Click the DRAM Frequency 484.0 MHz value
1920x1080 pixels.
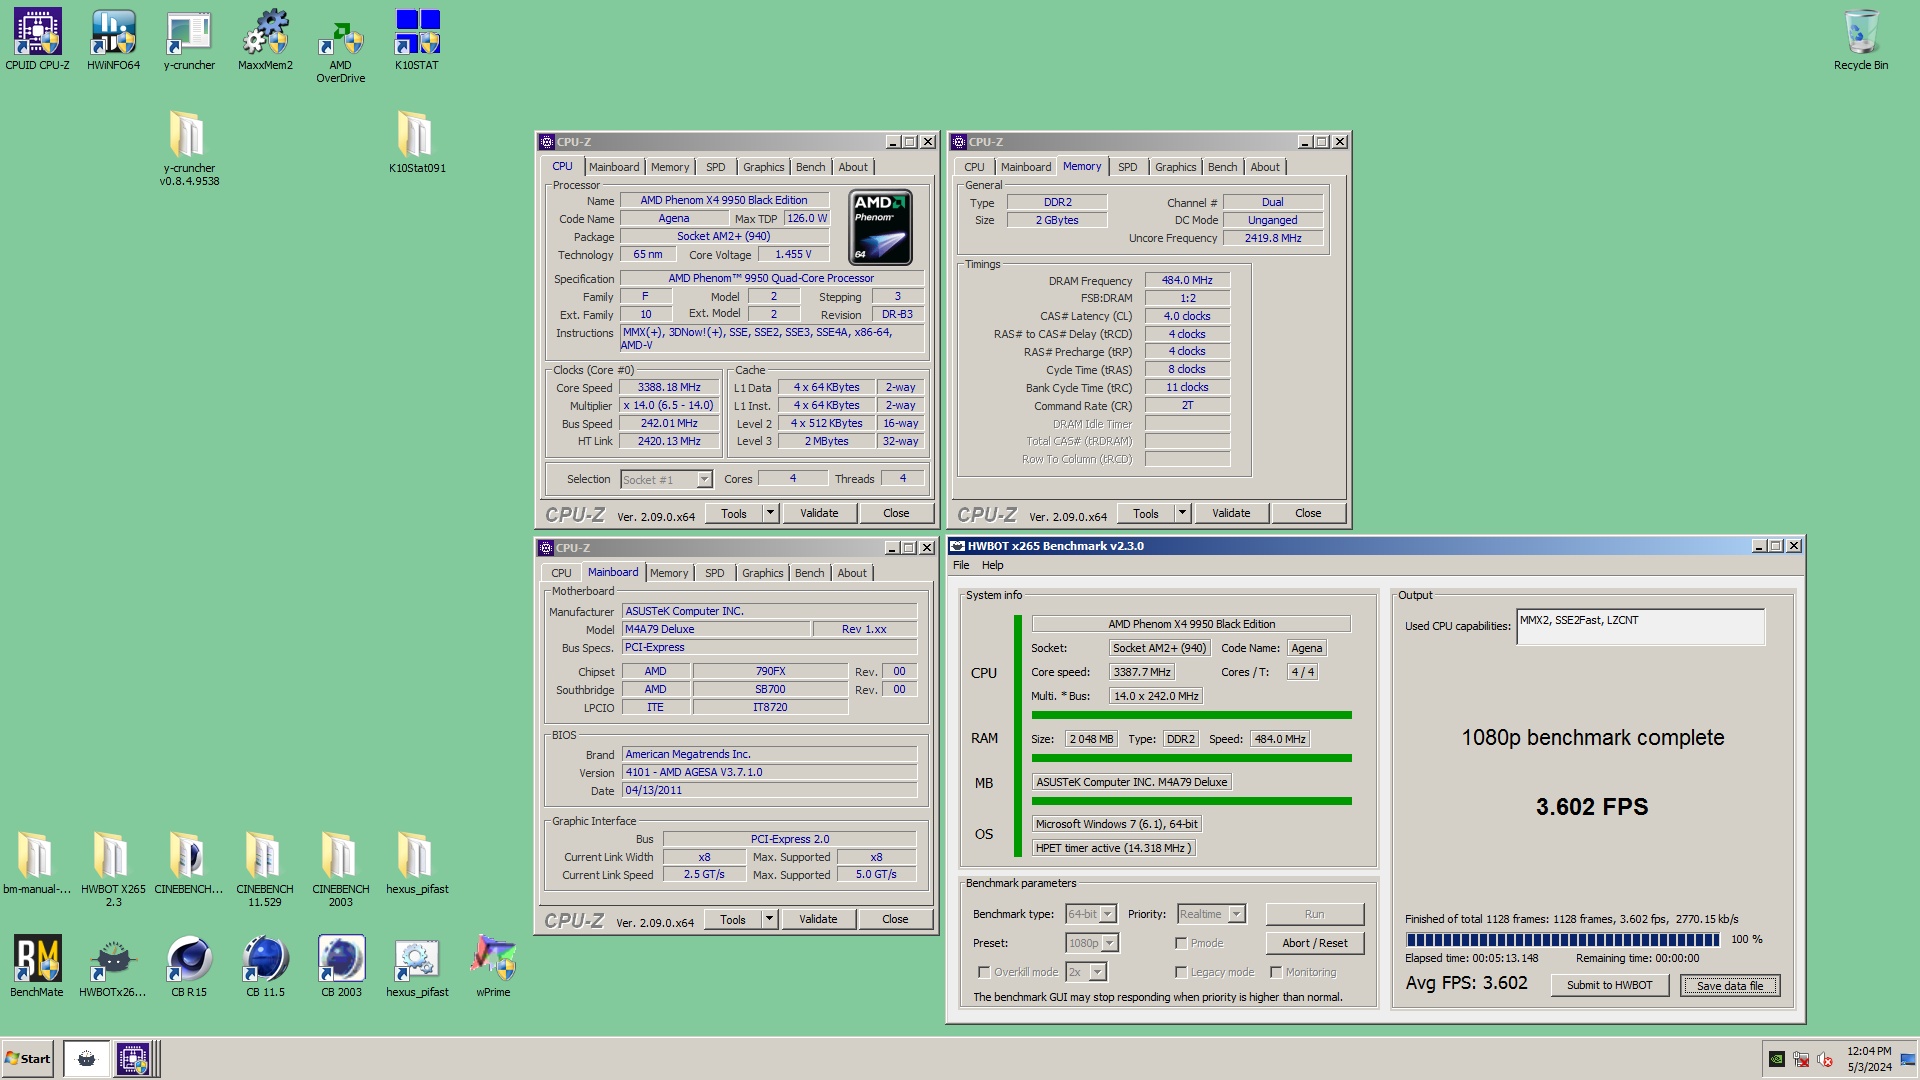coord(1187,281)
